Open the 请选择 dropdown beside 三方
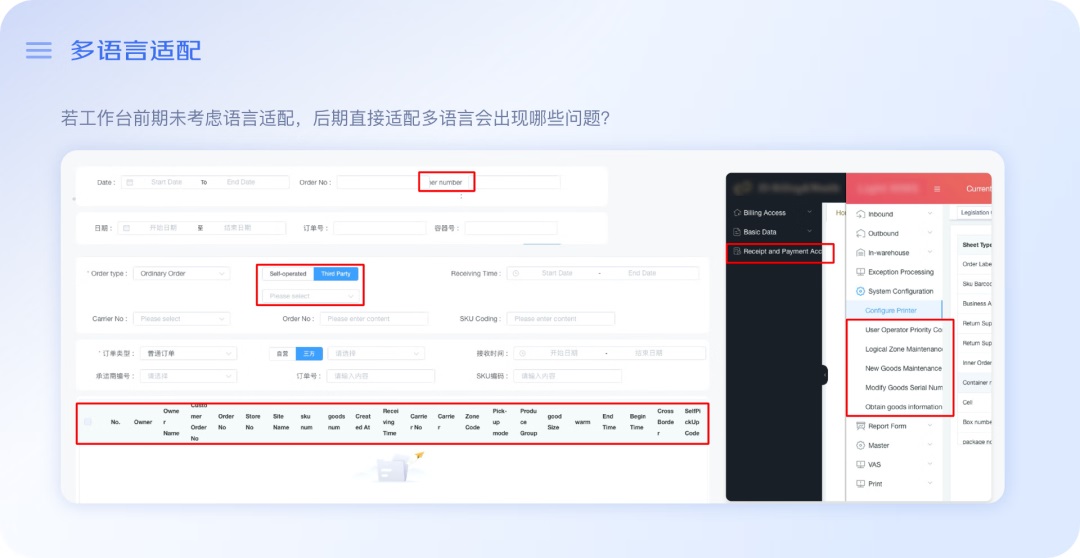The image size is (1080, 558). 376,353
